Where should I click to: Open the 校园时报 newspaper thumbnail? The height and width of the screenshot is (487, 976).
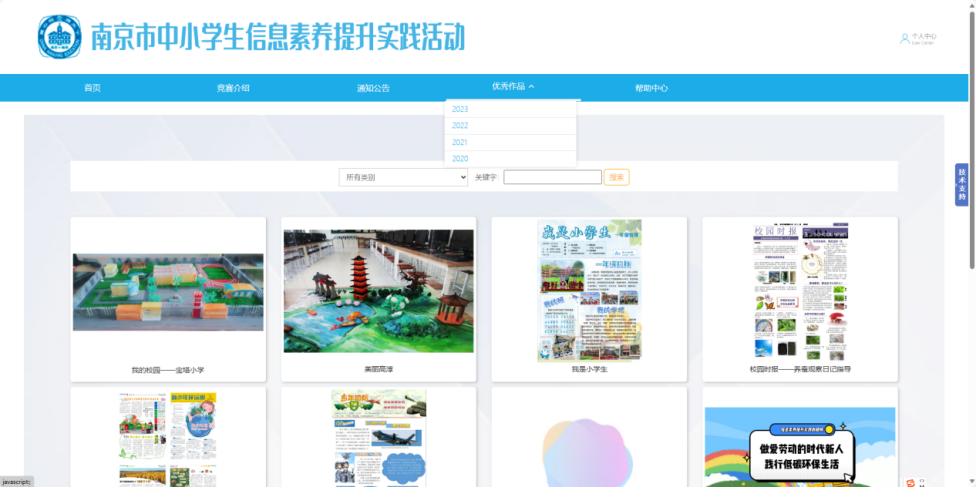(800, 290)
